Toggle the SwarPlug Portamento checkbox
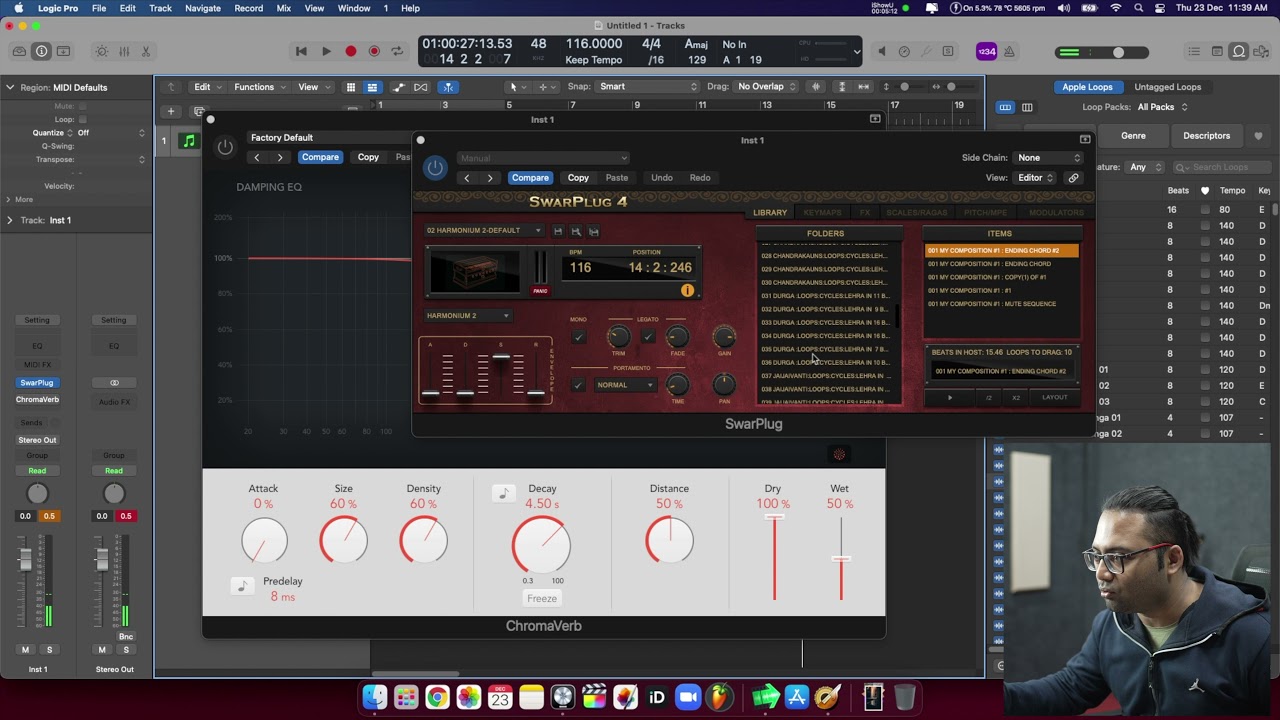 click(x=578, y=385)
